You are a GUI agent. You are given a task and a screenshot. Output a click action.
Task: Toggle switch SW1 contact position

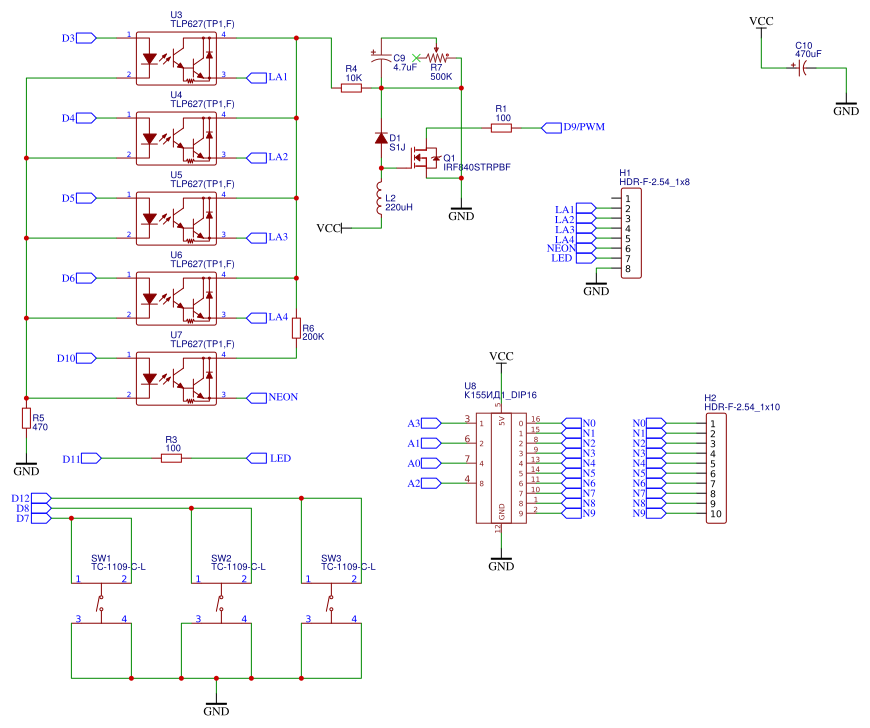tap(99, 604)
